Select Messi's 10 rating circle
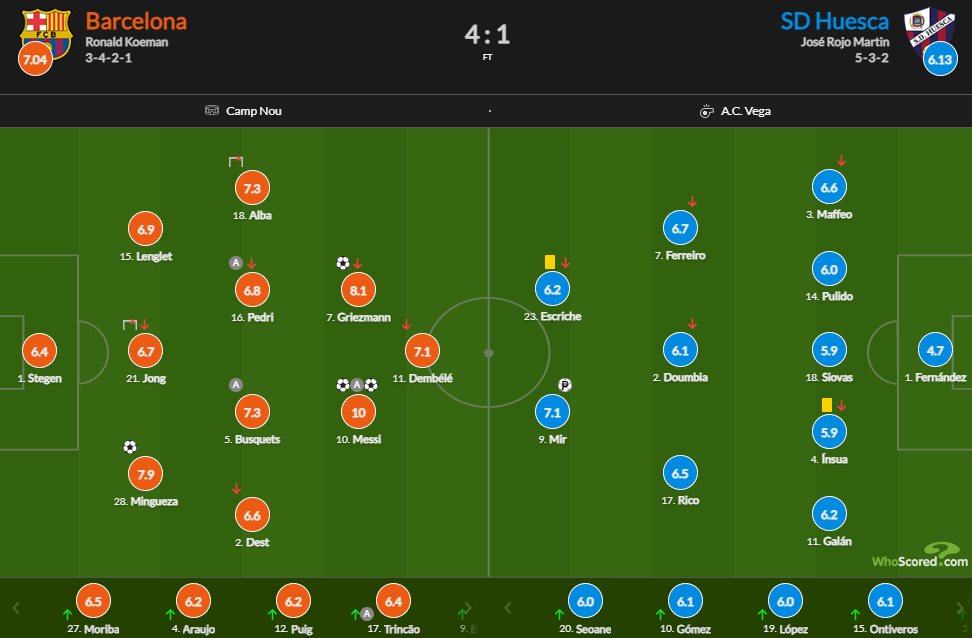The width and height of the screenshot is (972, 638). (x=356, y=412)
